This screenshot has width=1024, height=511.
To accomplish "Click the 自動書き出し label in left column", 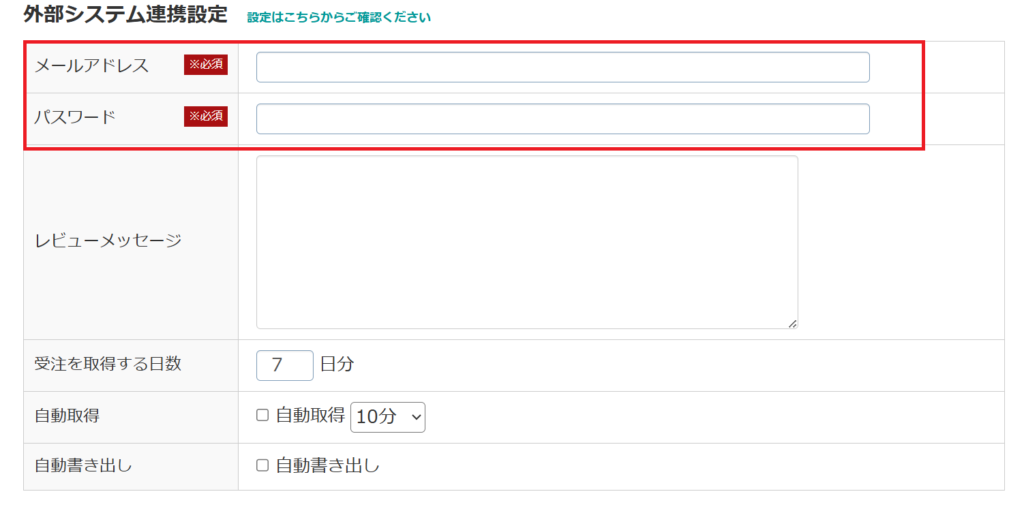I will 83,465.
